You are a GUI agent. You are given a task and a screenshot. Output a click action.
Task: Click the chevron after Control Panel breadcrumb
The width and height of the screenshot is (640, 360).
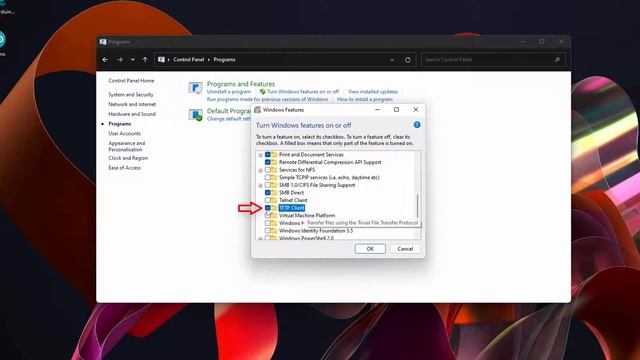tap(209, 60)
